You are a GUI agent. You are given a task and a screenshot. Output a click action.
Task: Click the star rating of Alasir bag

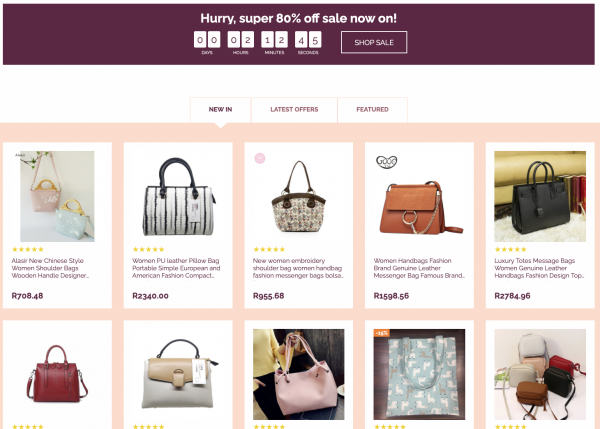(28, 250)
